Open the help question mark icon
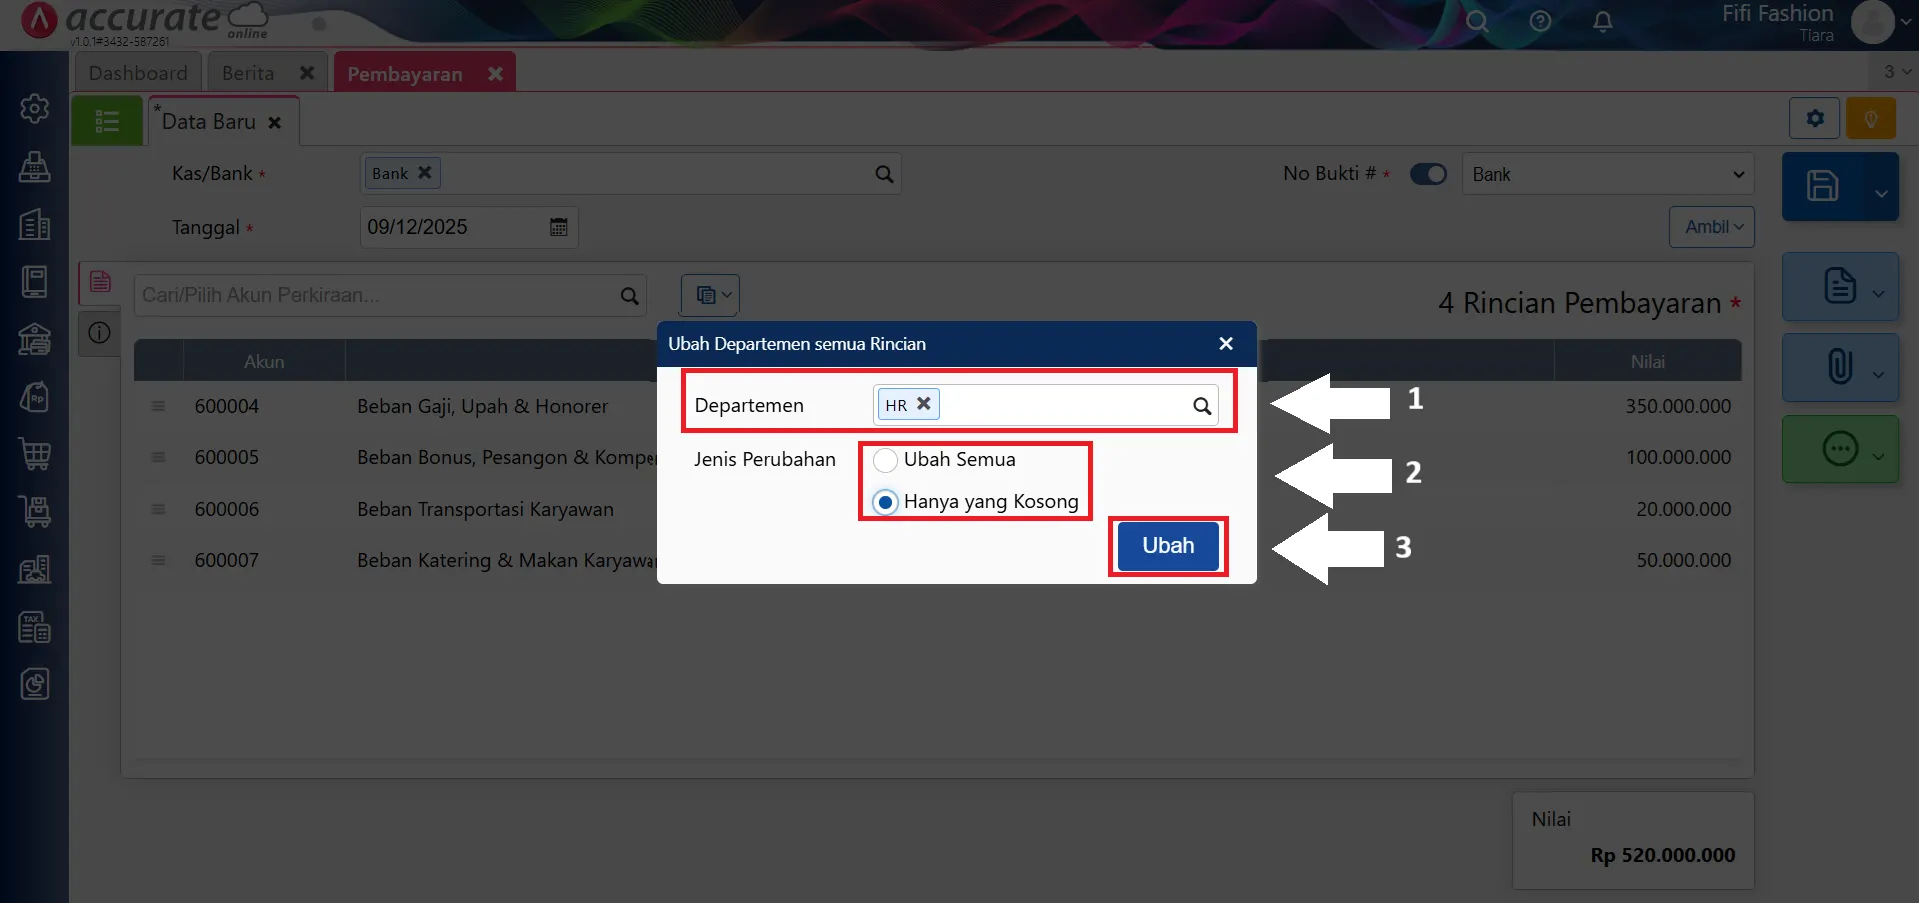 (1540, 22)
